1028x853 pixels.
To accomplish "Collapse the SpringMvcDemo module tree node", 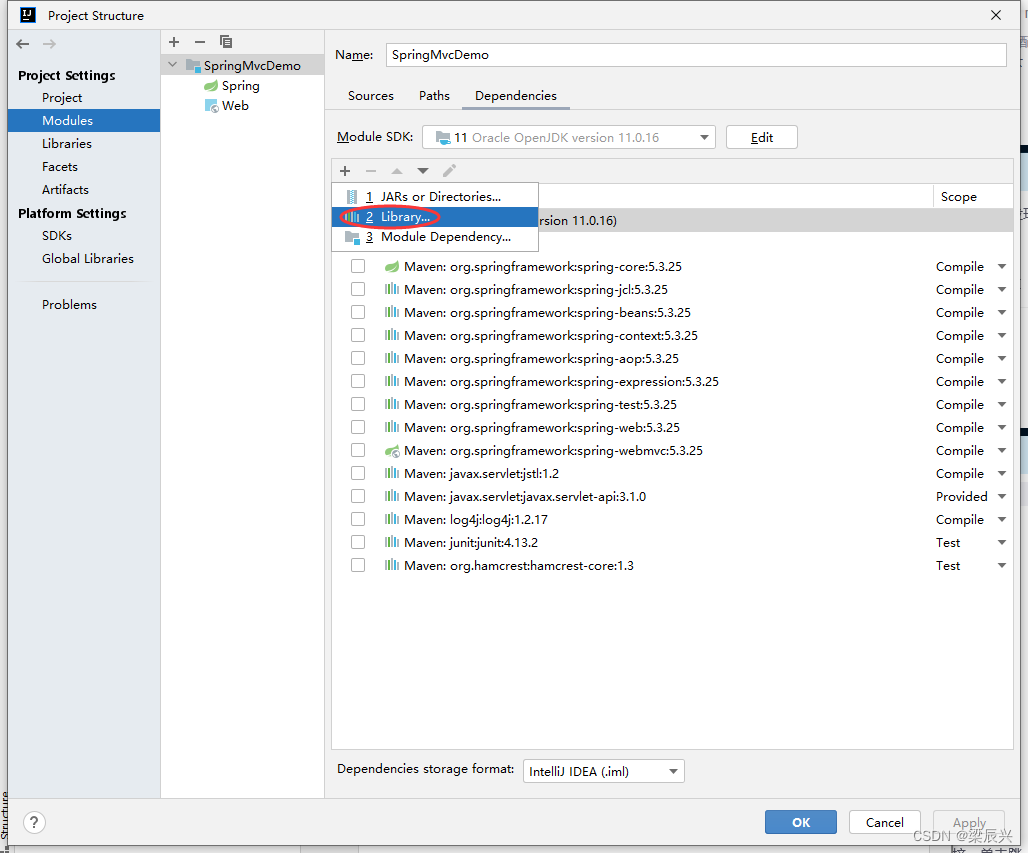I will 173,65.
